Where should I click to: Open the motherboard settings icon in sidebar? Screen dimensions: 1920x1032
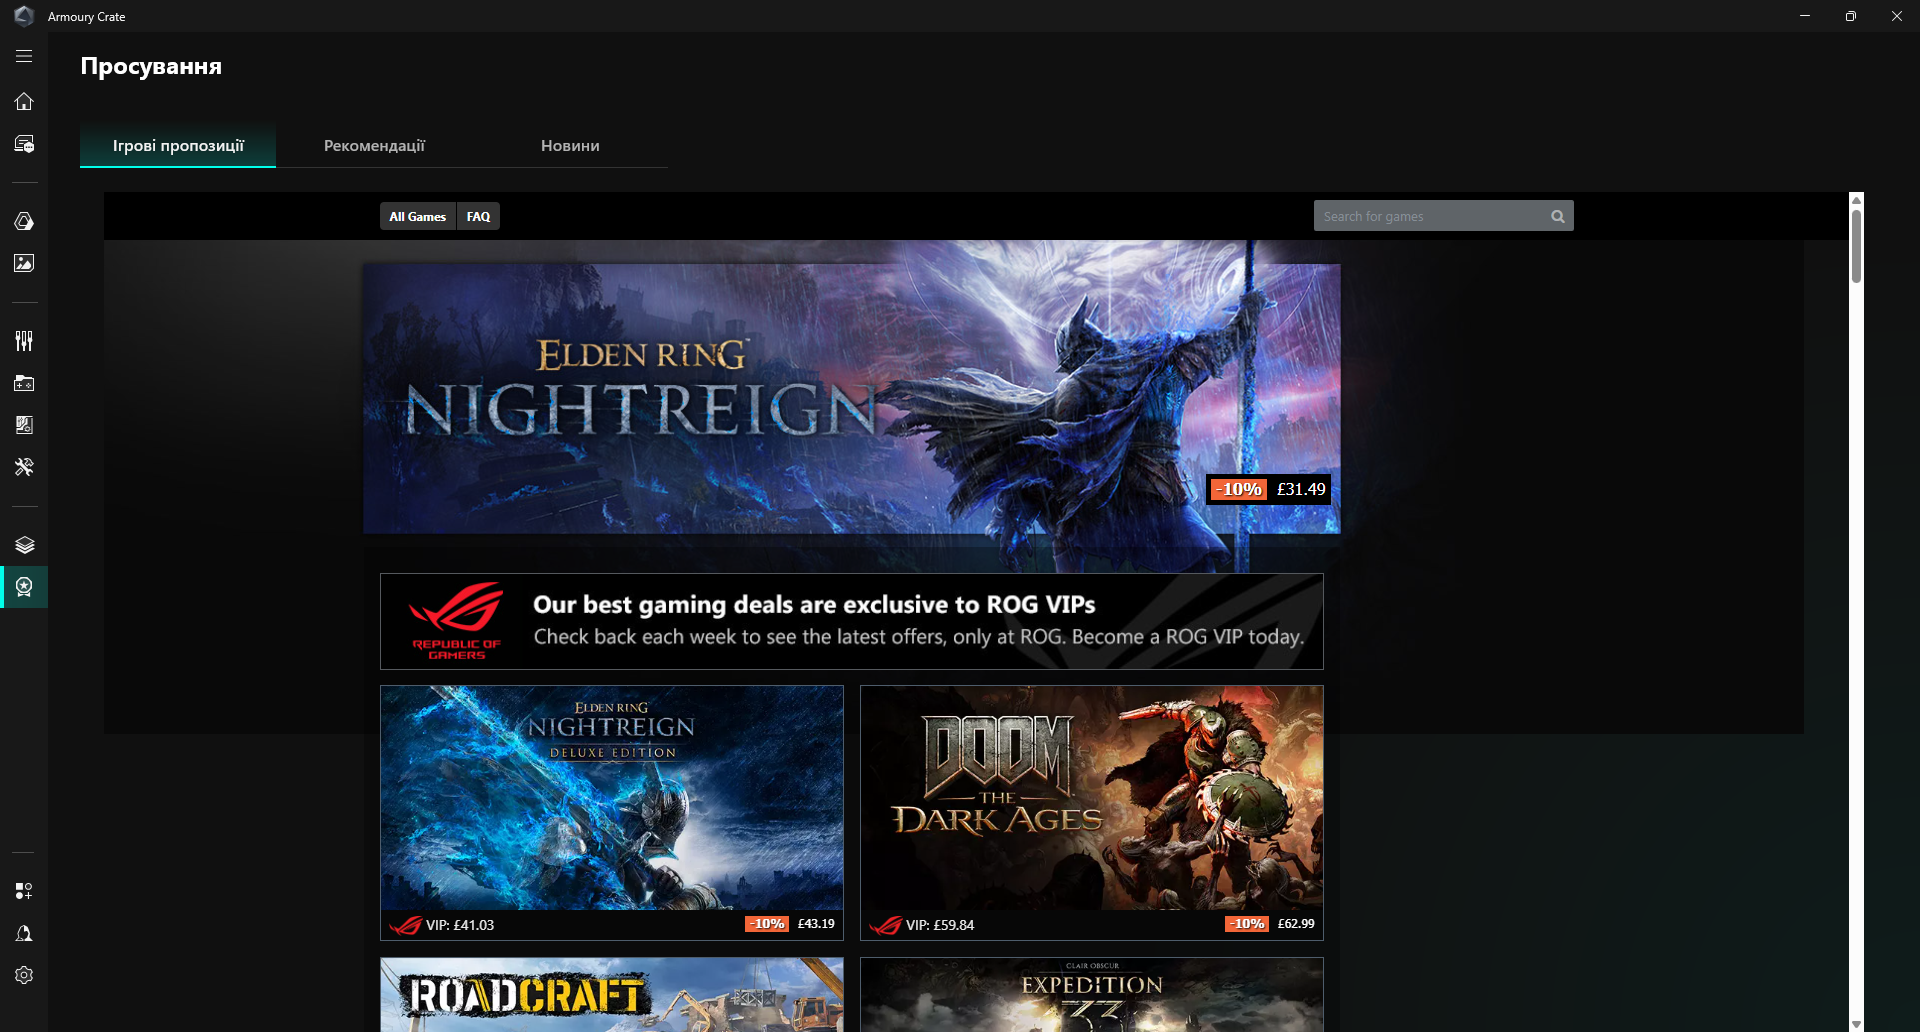click(24, 425)
